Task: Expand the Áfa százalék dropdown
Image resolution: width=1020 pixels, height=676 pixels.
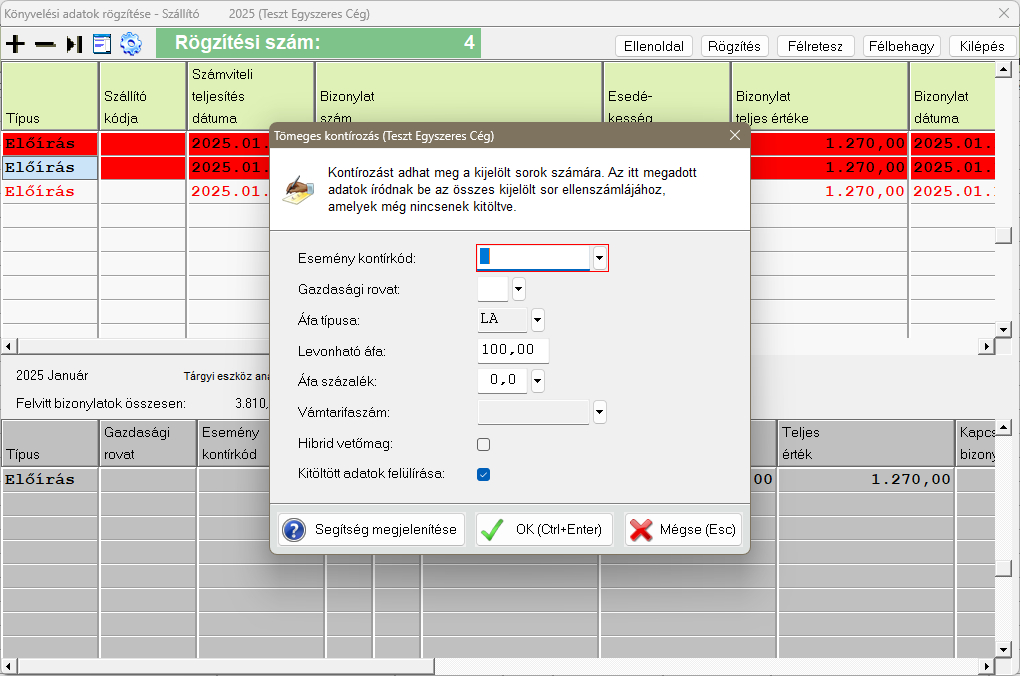Action: pos(538,381)
